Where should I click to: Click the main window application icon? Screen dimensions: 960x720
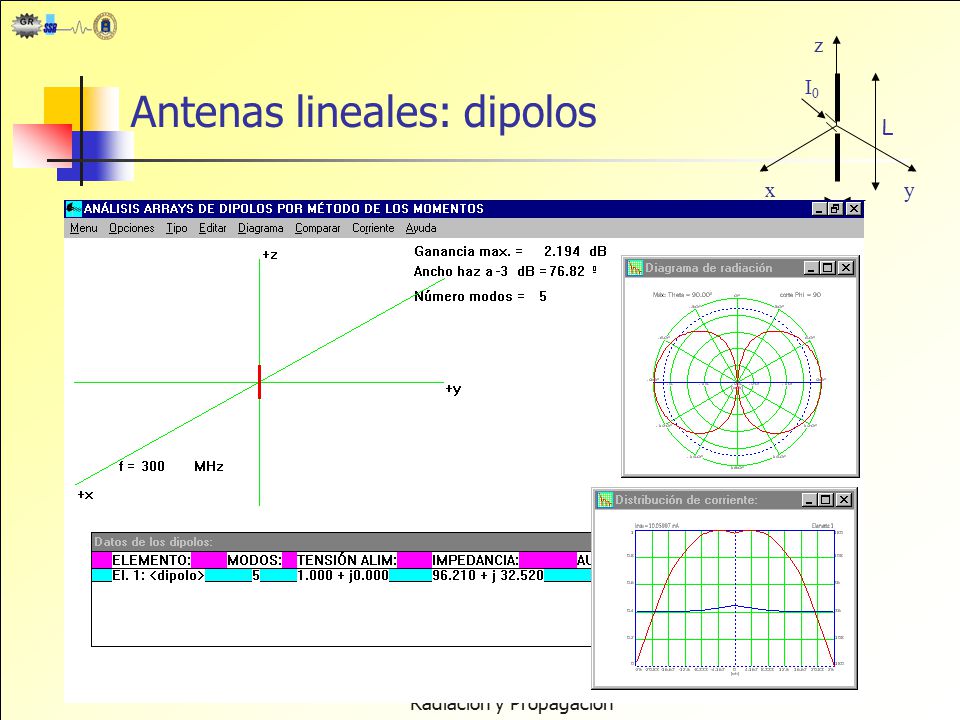(73, 209)
